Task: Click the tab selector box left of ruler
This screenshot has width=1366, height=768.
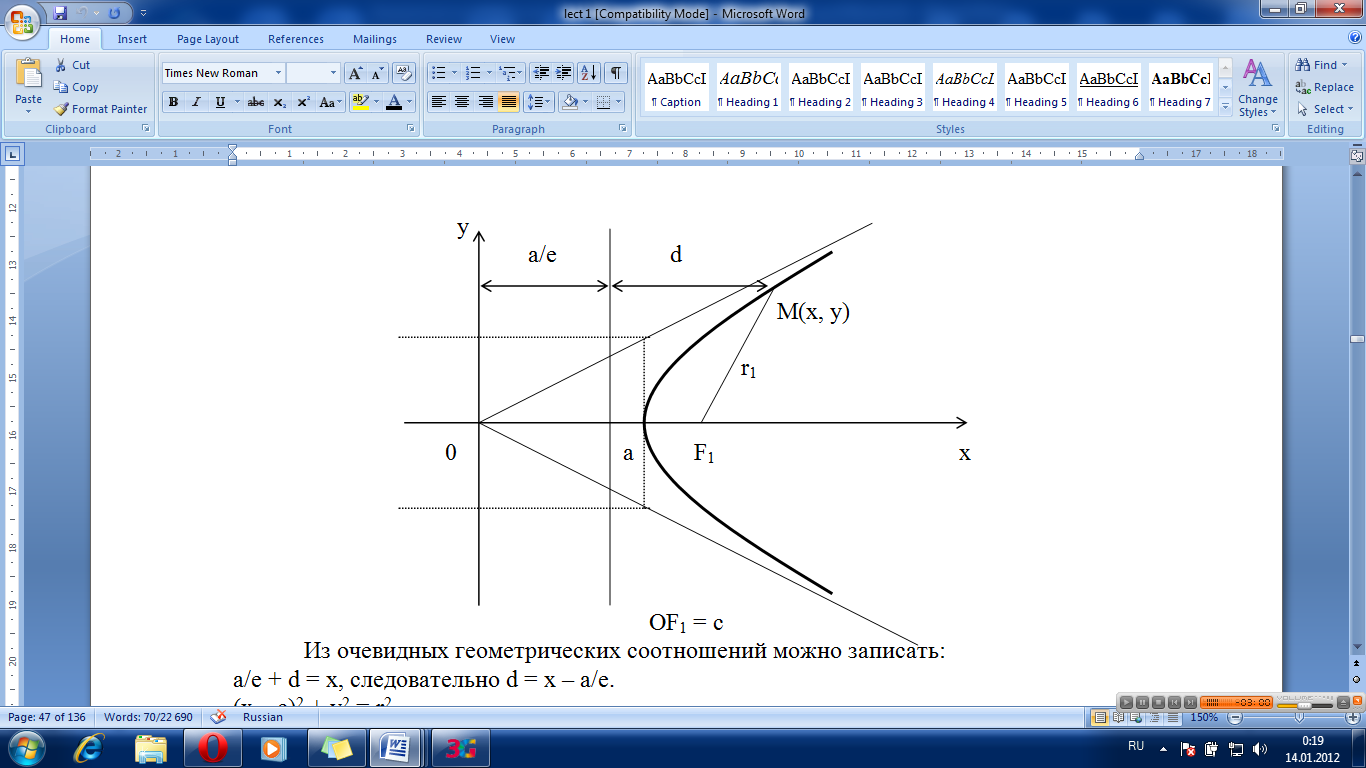Action: pos(12,154)
